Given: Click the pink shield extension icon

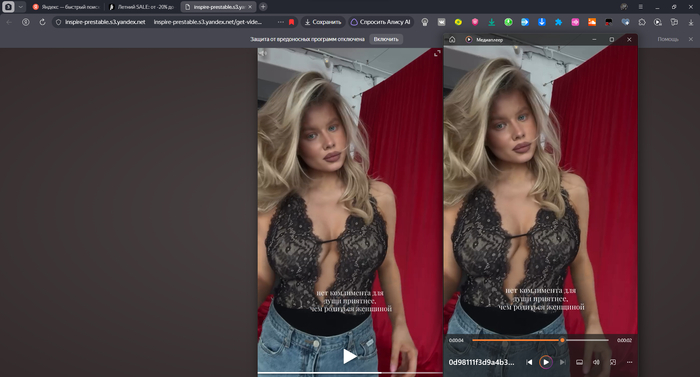Looking at the screenshot, I should (475, 22).
